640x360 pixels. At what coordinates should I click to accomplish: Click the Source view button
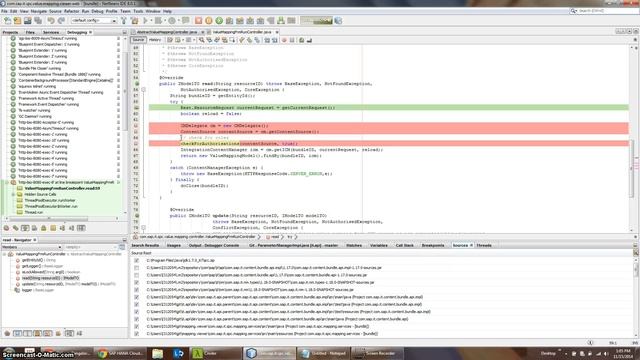pos(138,40)
